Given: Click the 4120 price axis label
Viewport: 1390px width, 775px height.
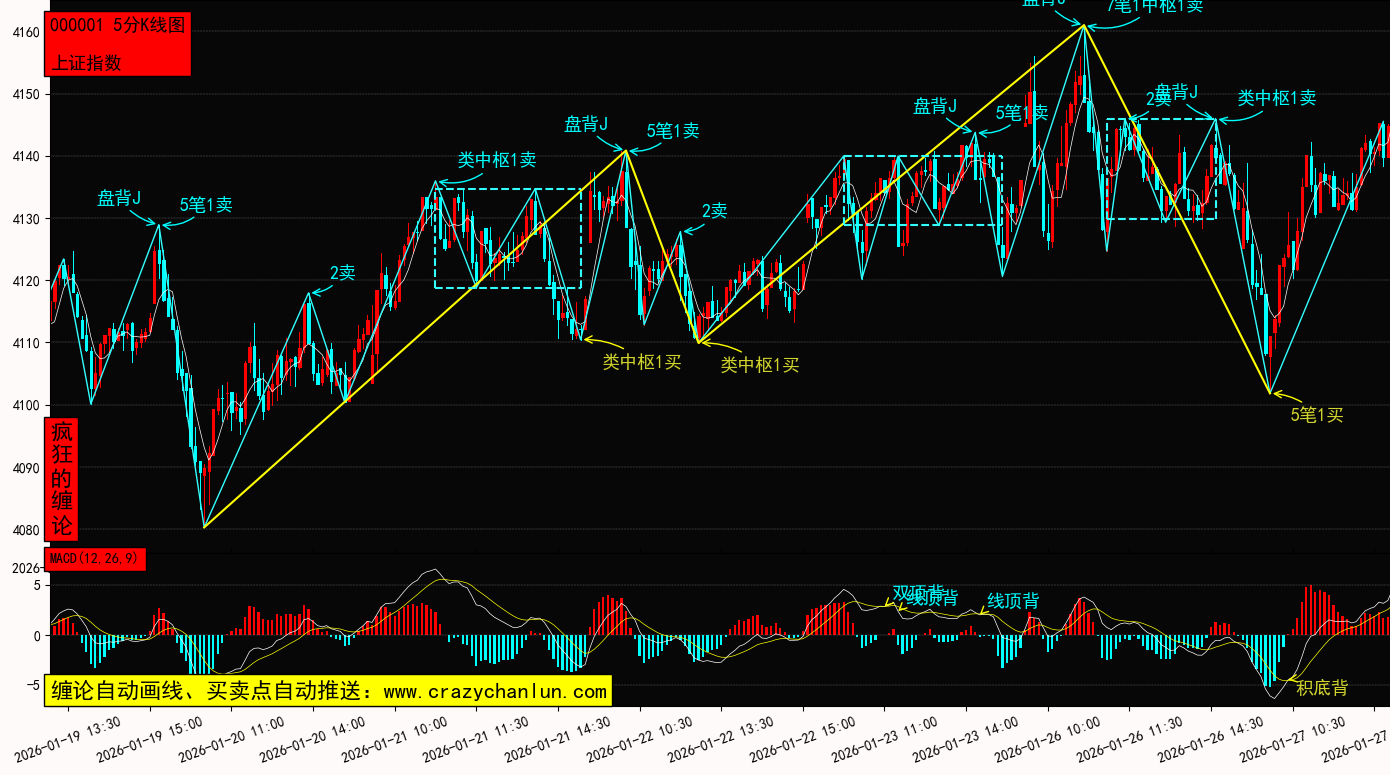Looking at the screenshot, I should tap(25, 281).
